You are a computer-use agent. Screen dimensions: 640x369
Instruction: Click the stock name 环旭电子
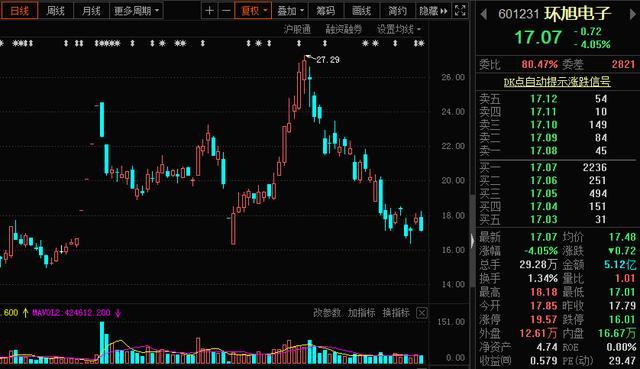578,14
